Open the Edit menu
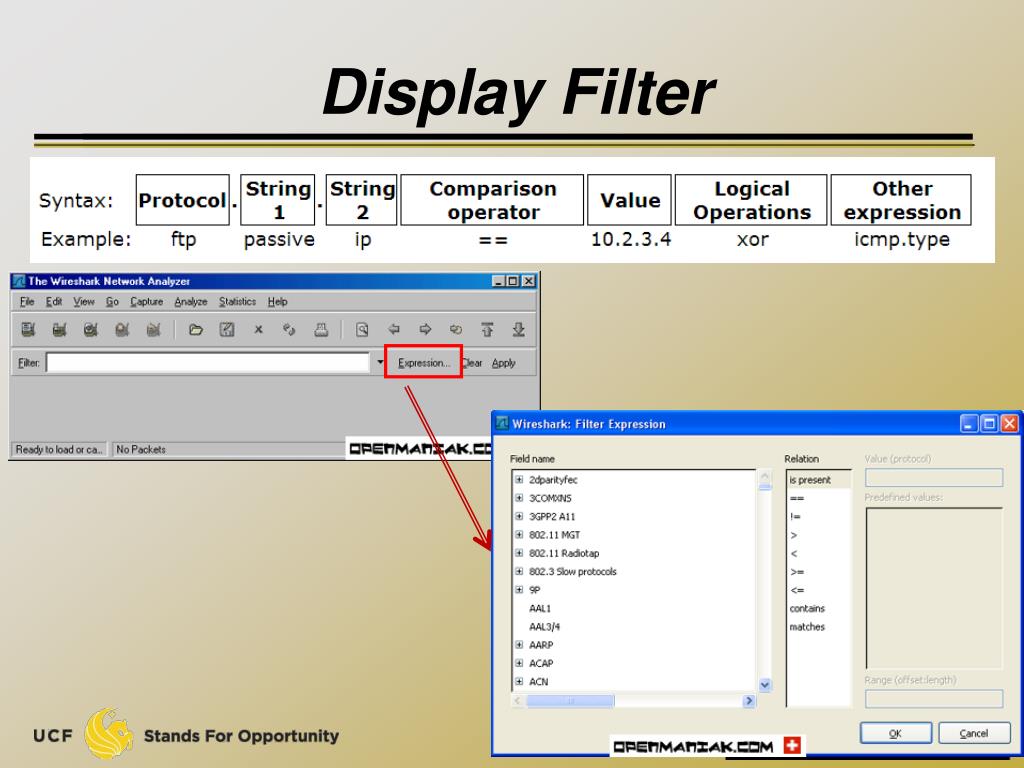 click(54, 302)
